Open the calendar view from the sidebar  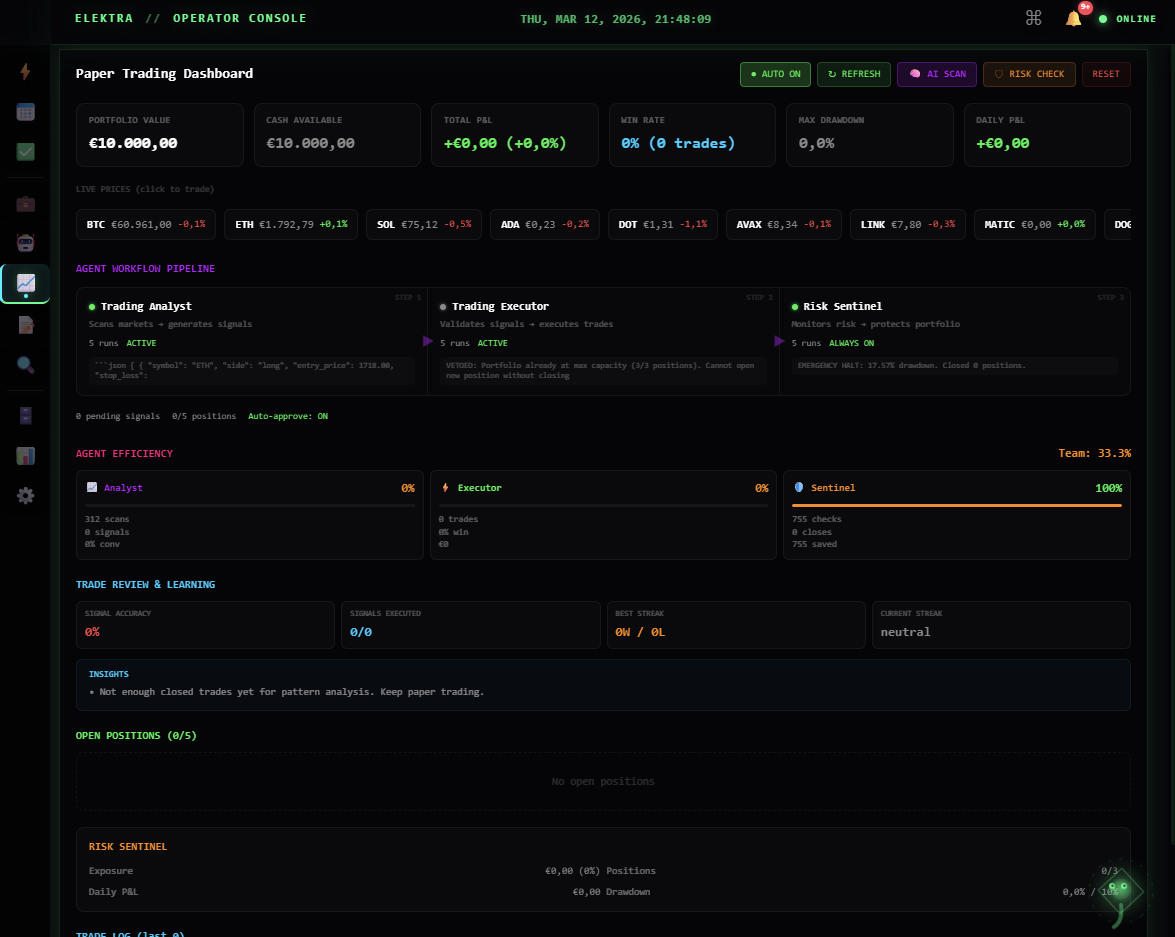[x=25, y=112]
